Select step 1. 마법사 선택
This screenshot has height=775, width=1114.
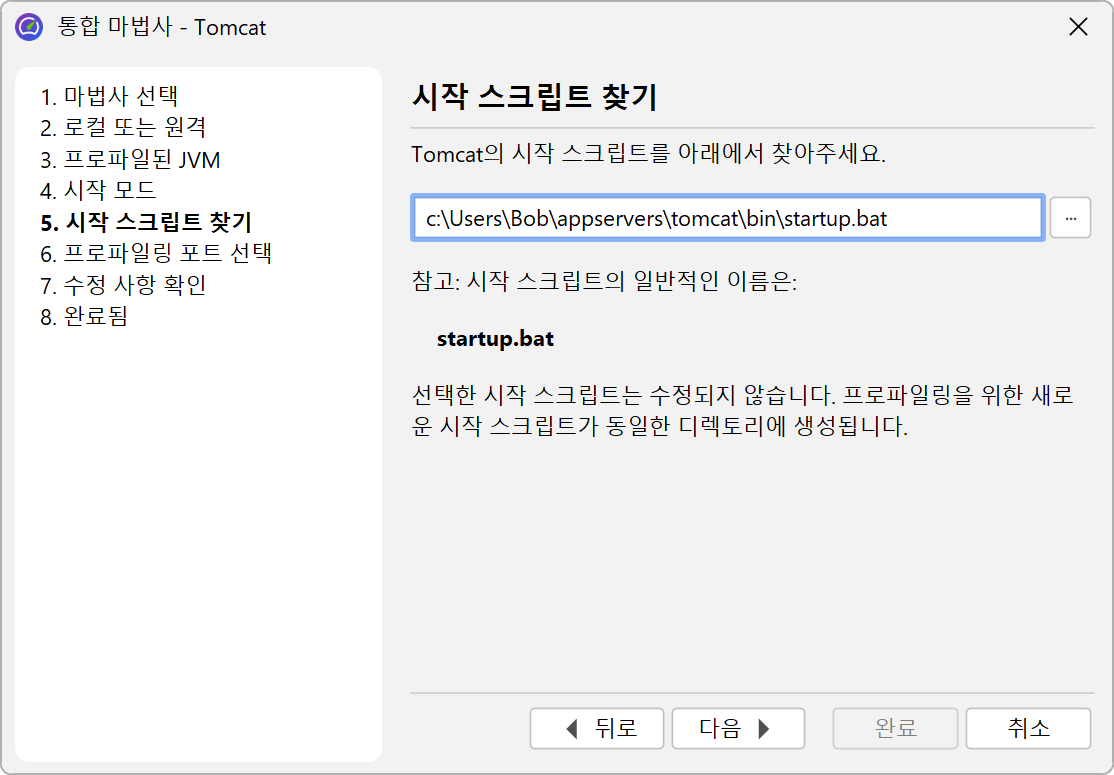point(109,96)
